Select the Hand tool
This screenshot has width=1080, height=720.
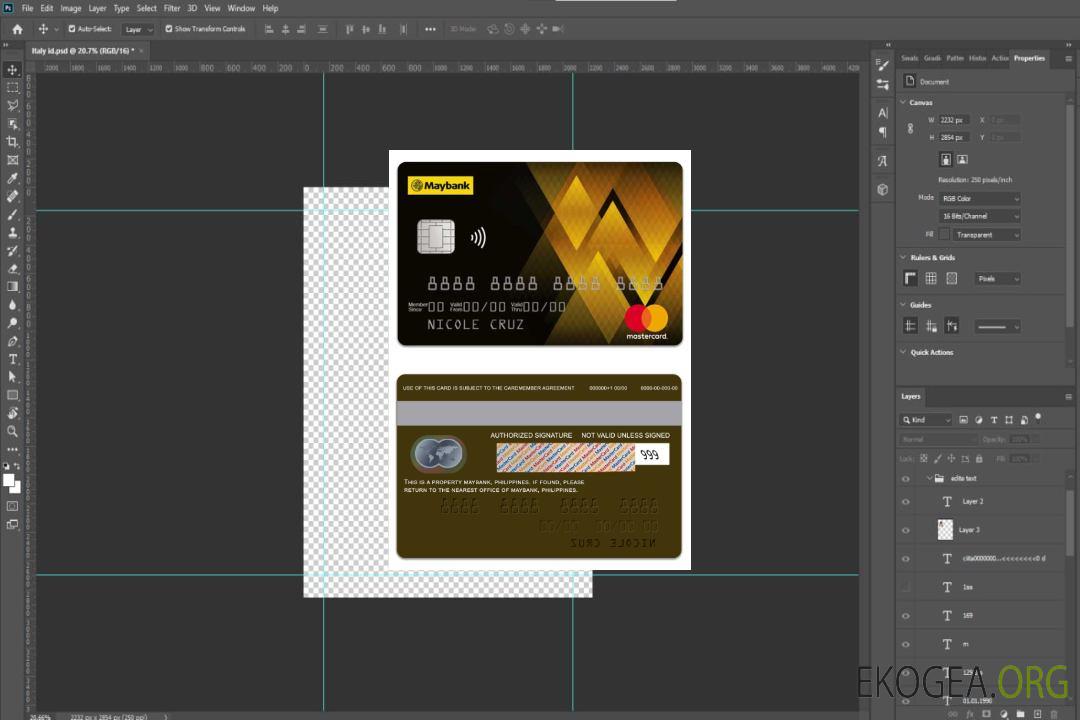click(12, 413)
